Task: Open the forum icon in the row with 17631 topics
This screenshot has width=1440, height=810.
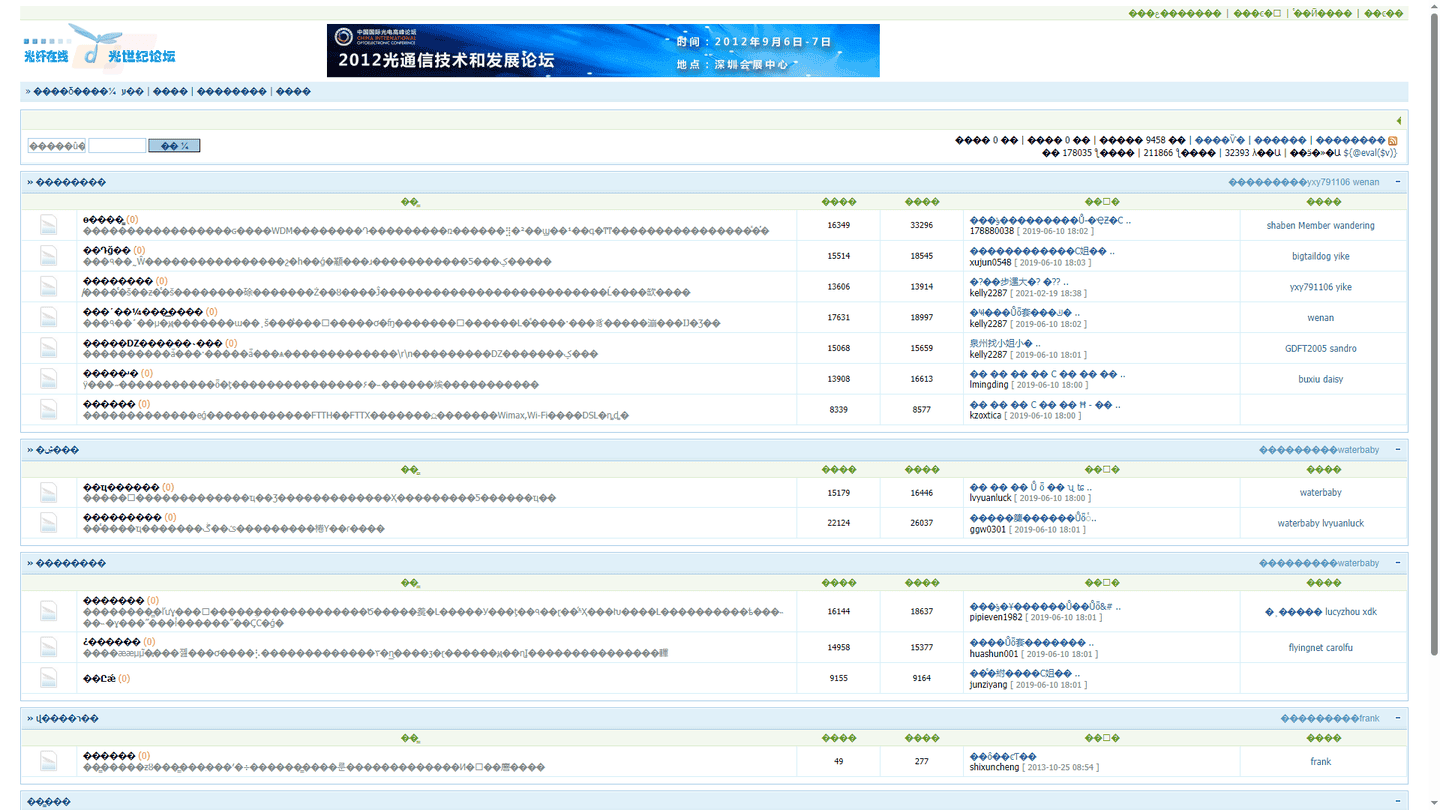Action: point(48,317)
